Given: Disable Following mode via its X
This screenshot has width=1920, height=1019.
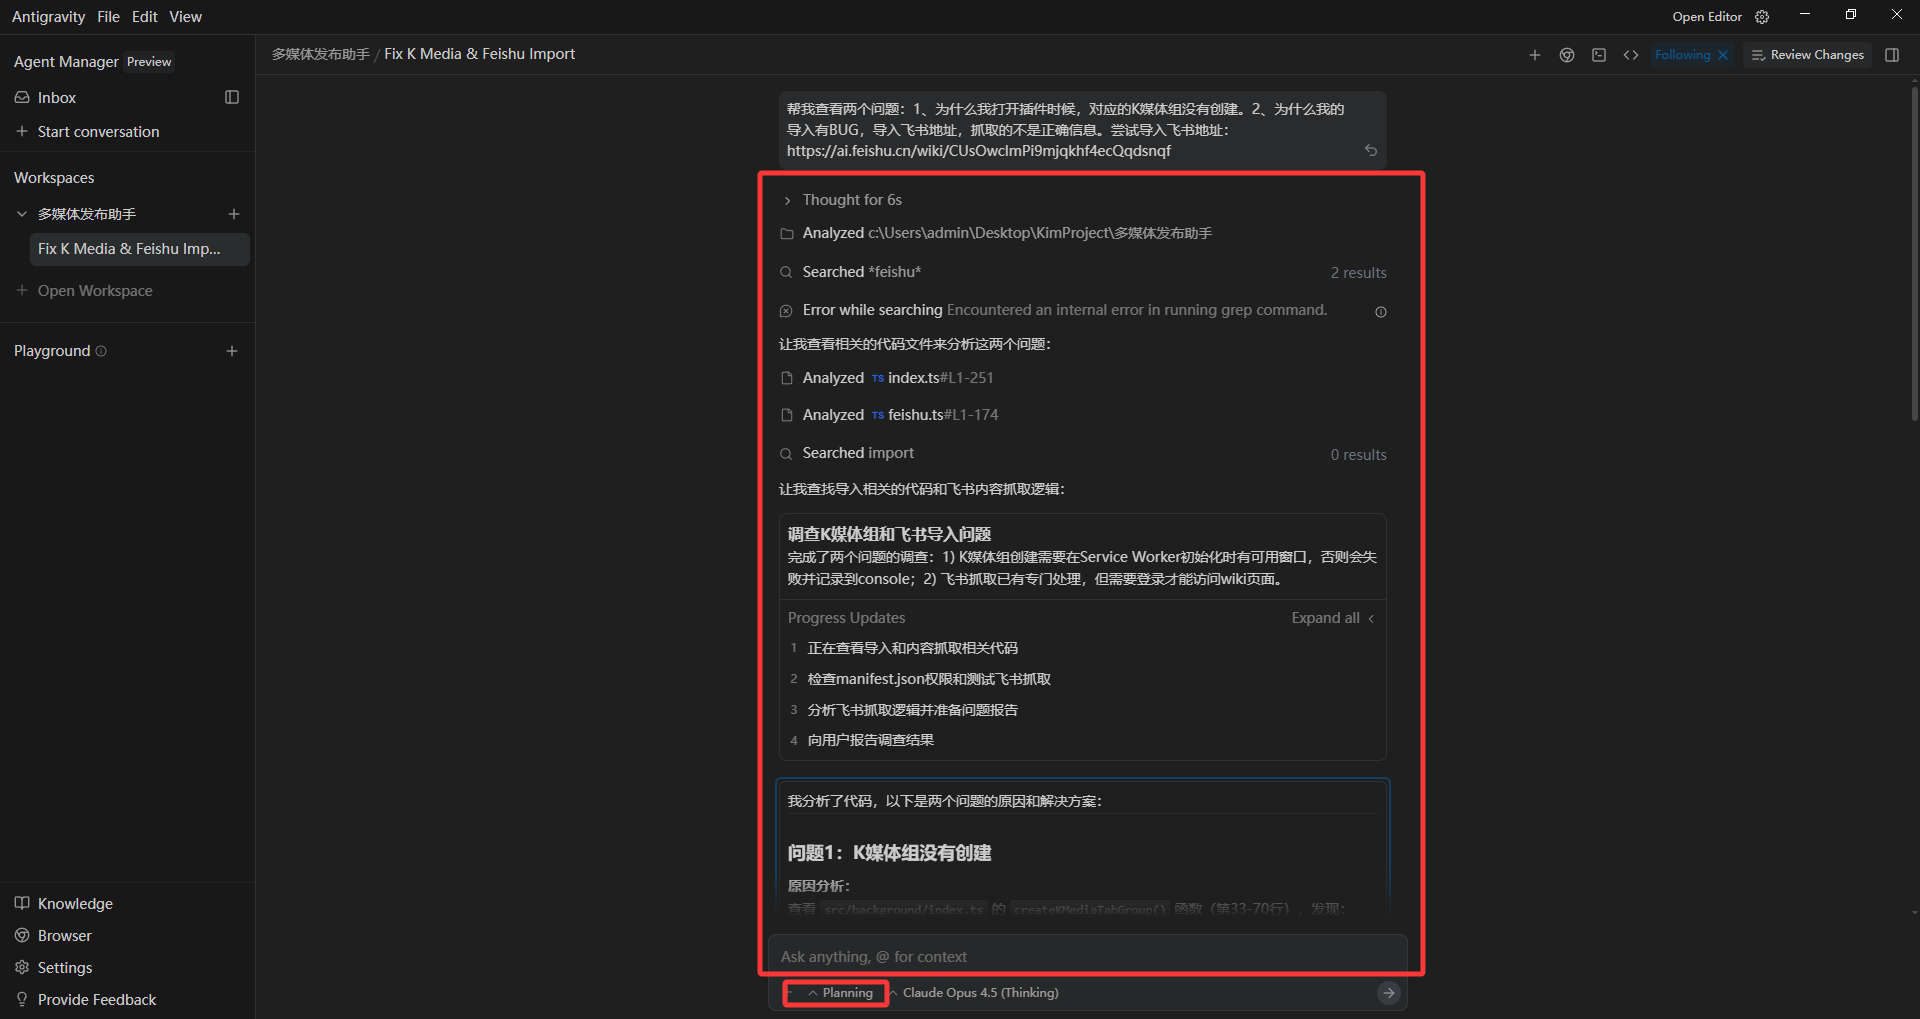Looking at the screenshot, I should coord(1723,55).
